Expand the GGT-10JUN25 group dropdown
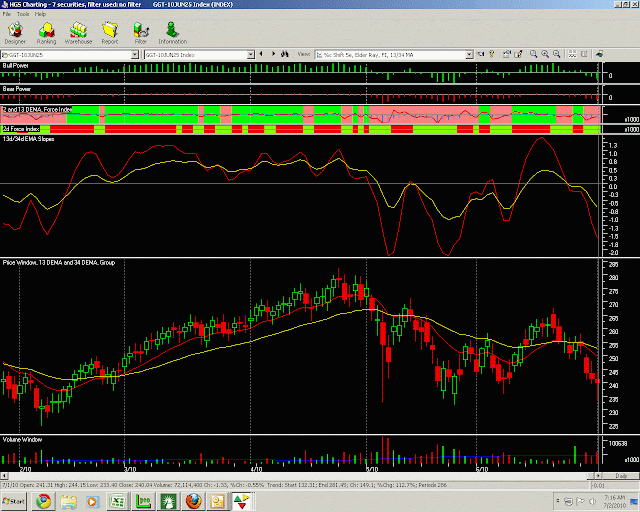This screenshot has width=640, height=512. tap(135, 54)
